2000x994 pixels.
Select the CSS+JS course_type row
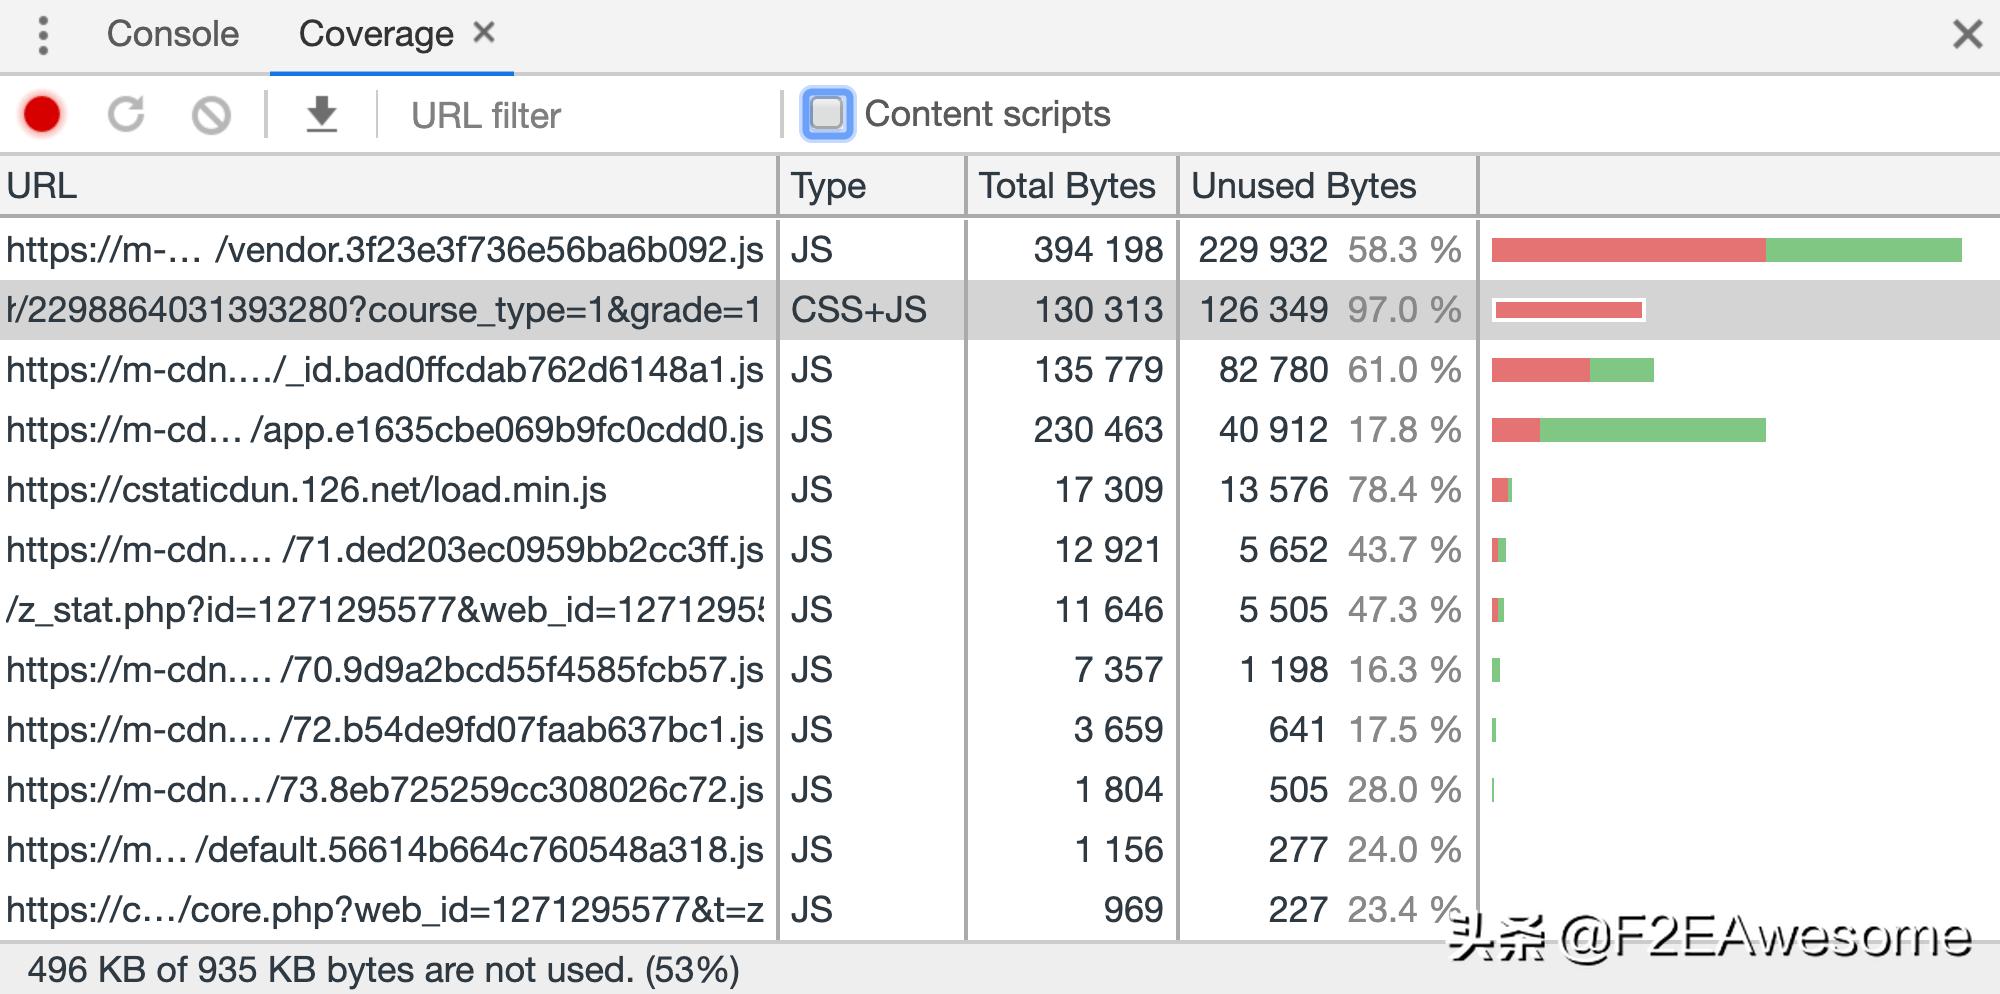click(x=386, y=310)
